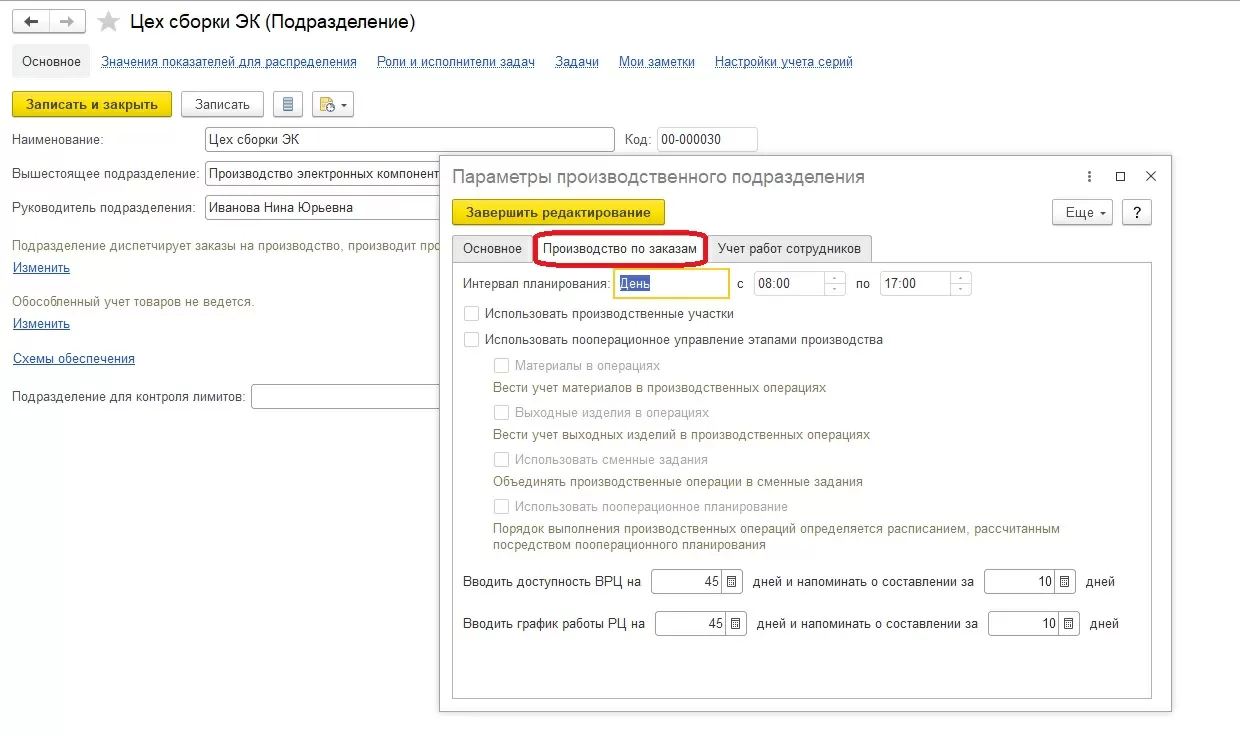Open the dialog's three-dot options menu

(1090, 176)
